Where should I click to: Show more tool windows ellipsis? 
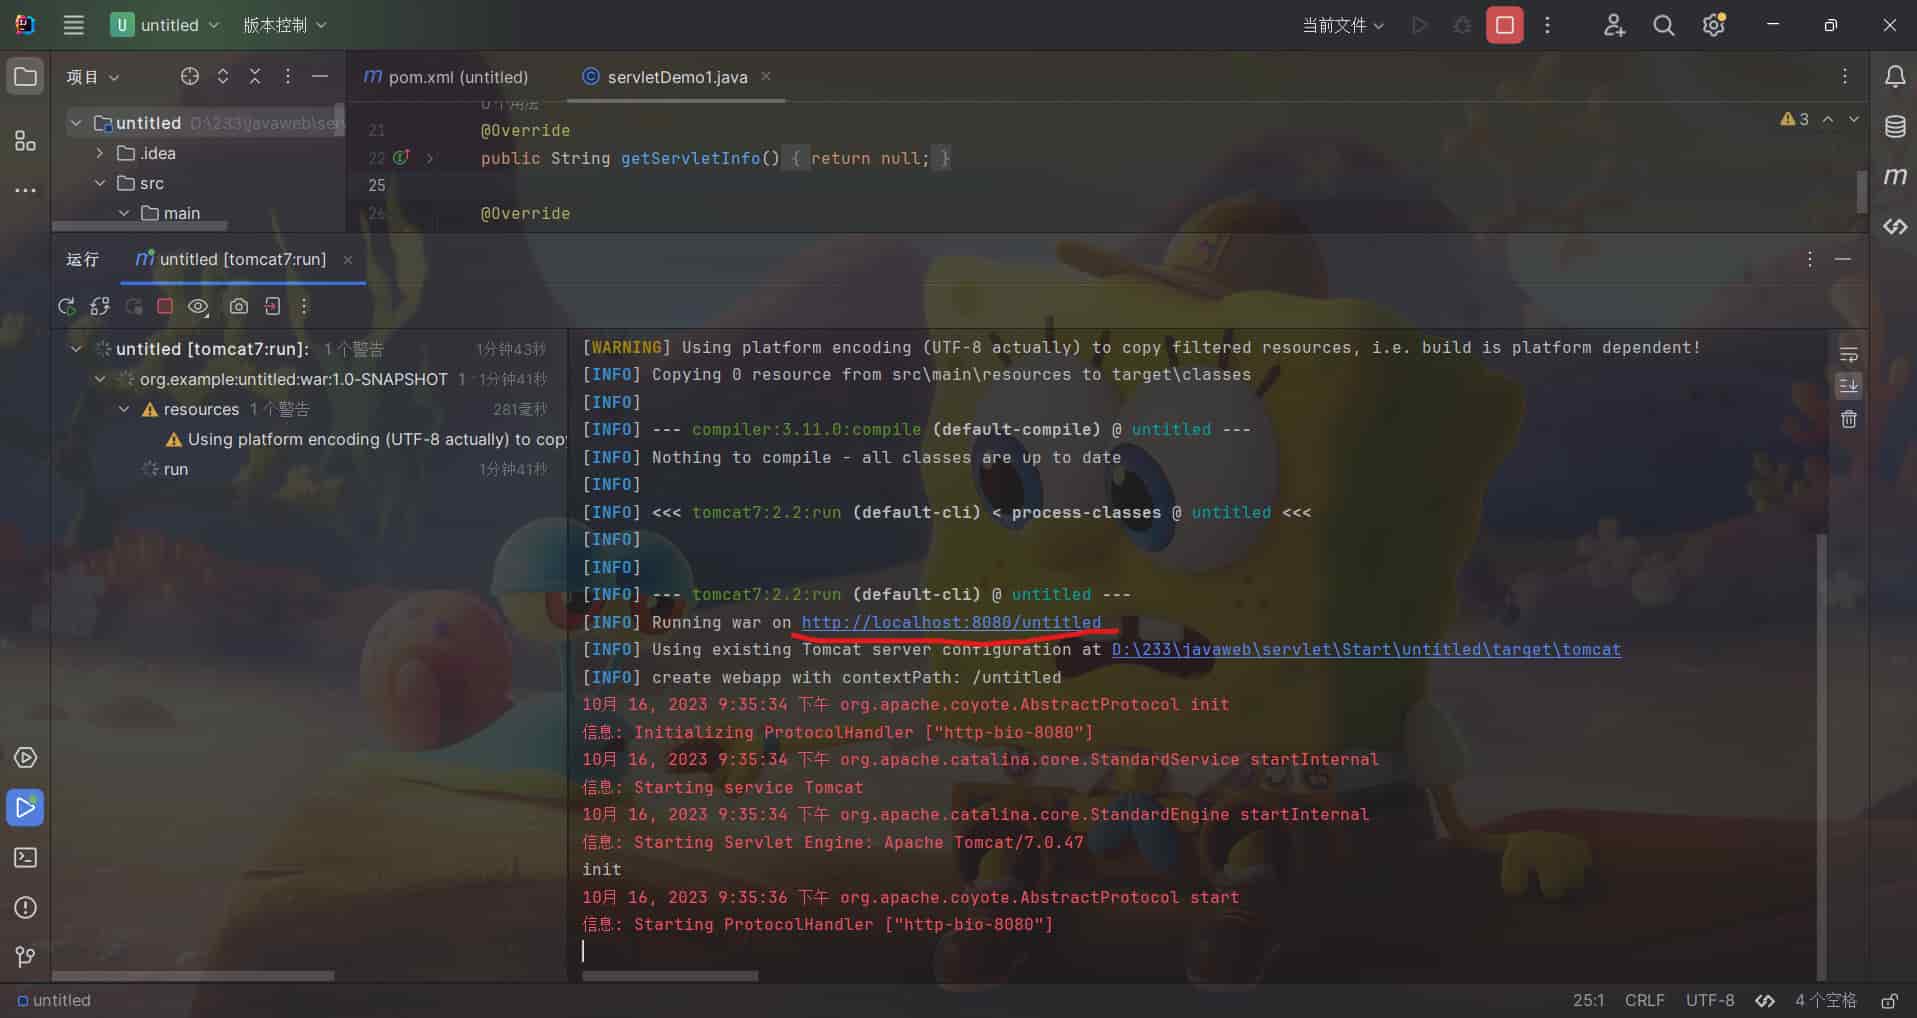26,190
